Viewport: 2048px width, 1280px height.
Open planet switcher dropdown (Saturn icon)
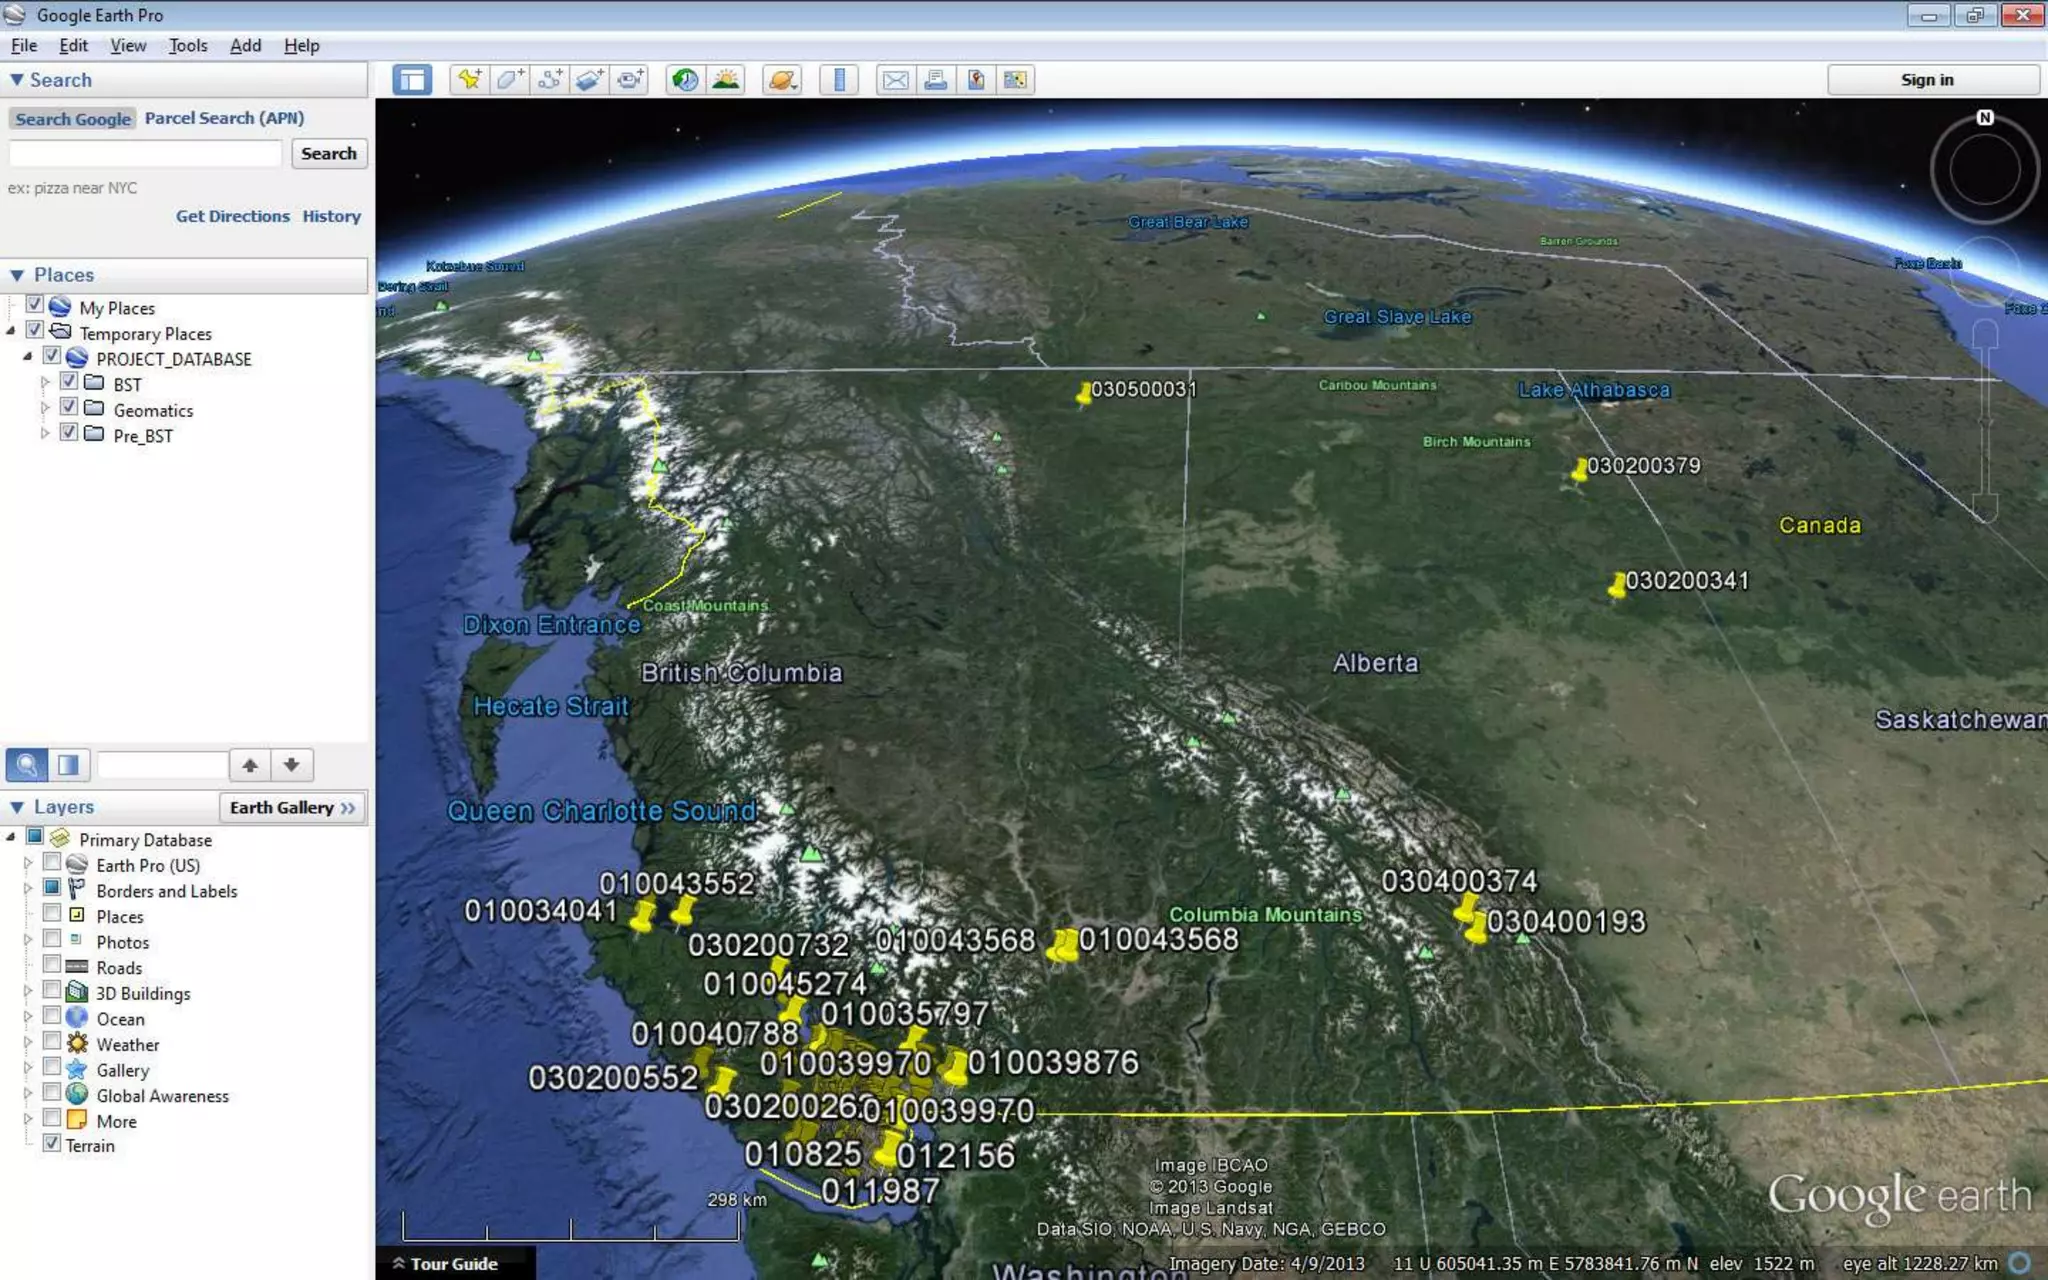pos(782,80)
